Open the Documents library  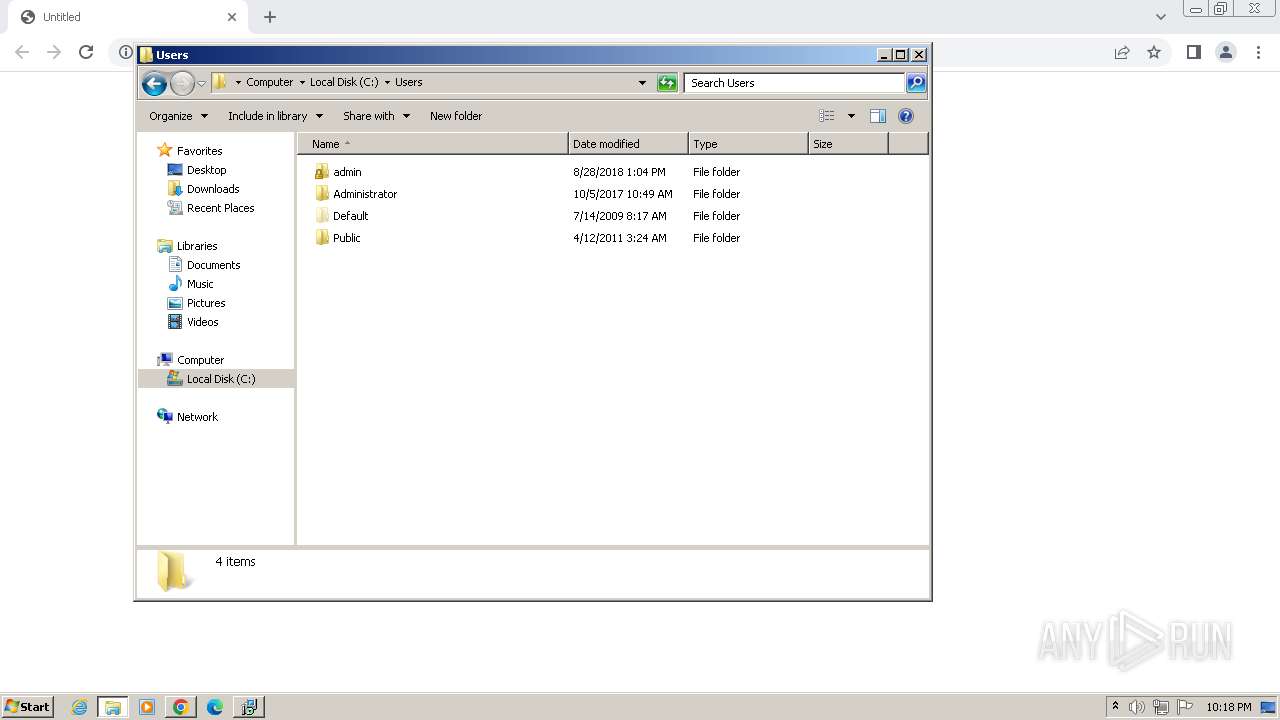coord(213,265)
